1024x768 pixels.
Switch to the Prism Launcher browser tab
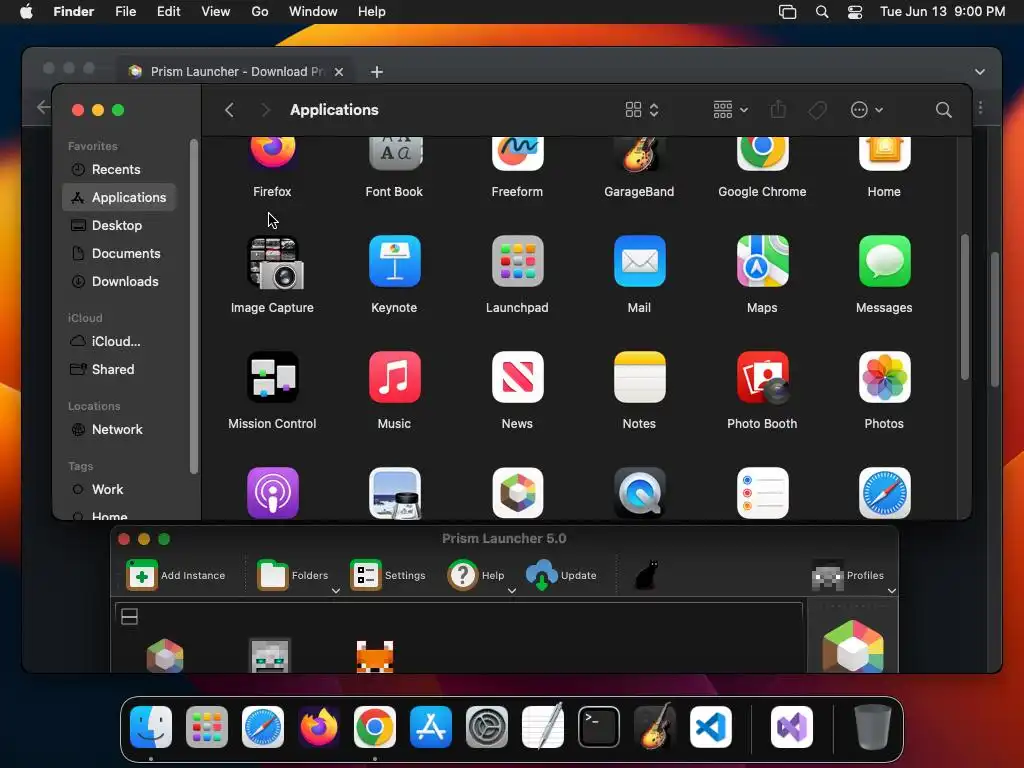tap(236, 72)
